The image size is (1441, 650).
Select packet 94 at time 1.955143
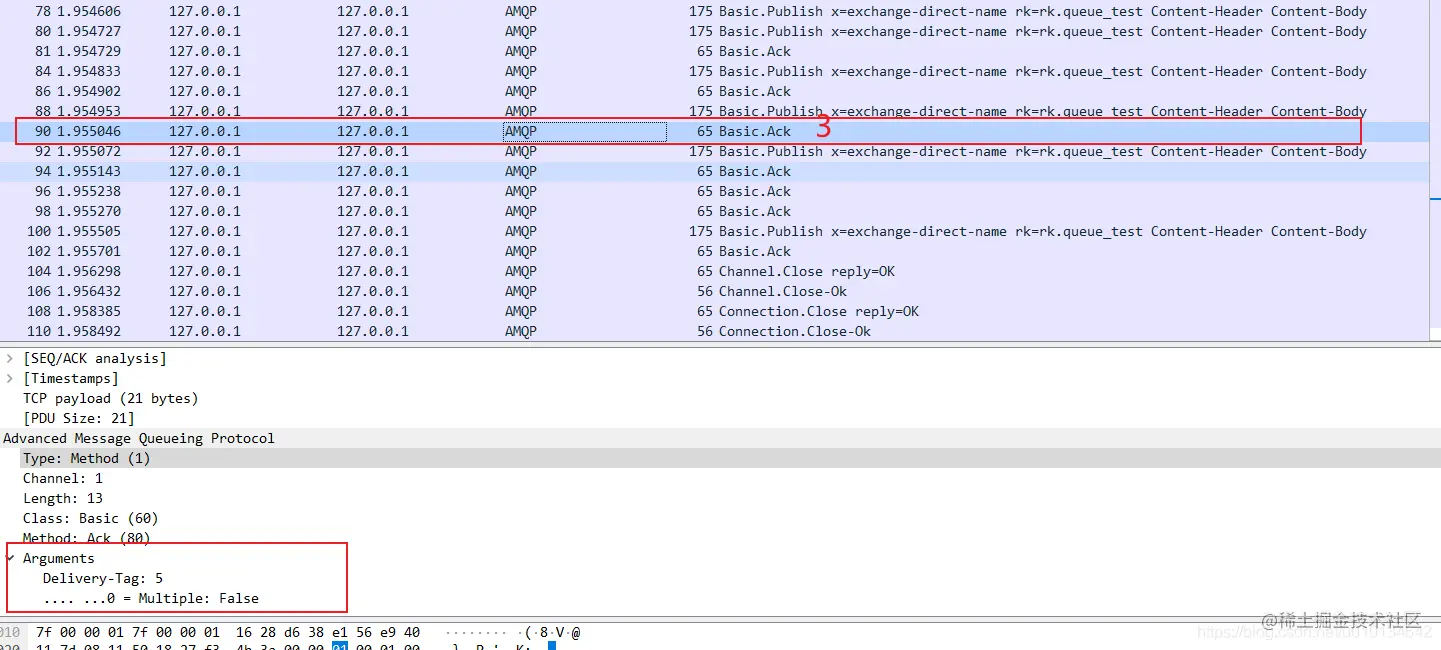click(x=714, y=171)
